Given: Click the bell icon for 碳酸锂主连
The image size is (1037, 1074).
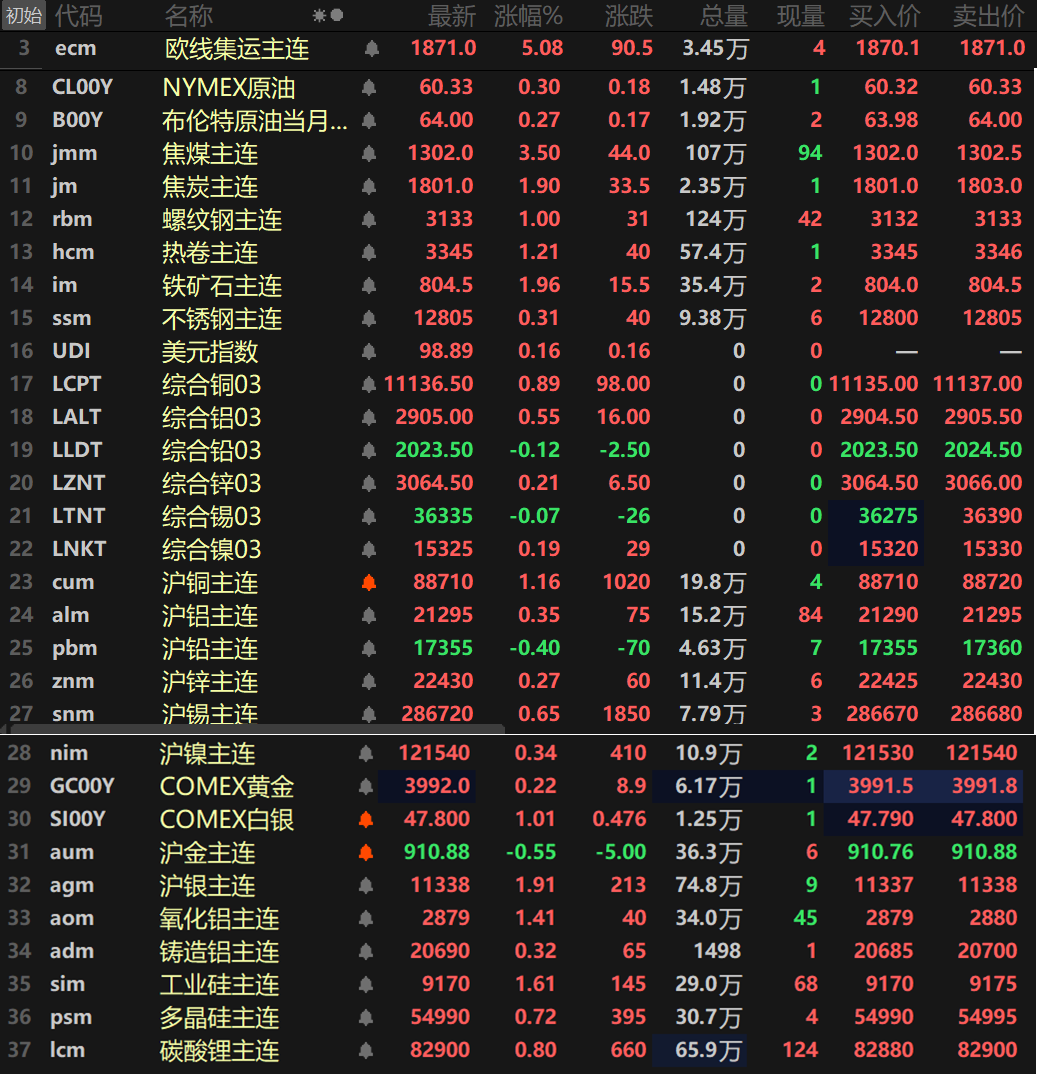Looking at the screenshot, I should [x=366, y=1051].
